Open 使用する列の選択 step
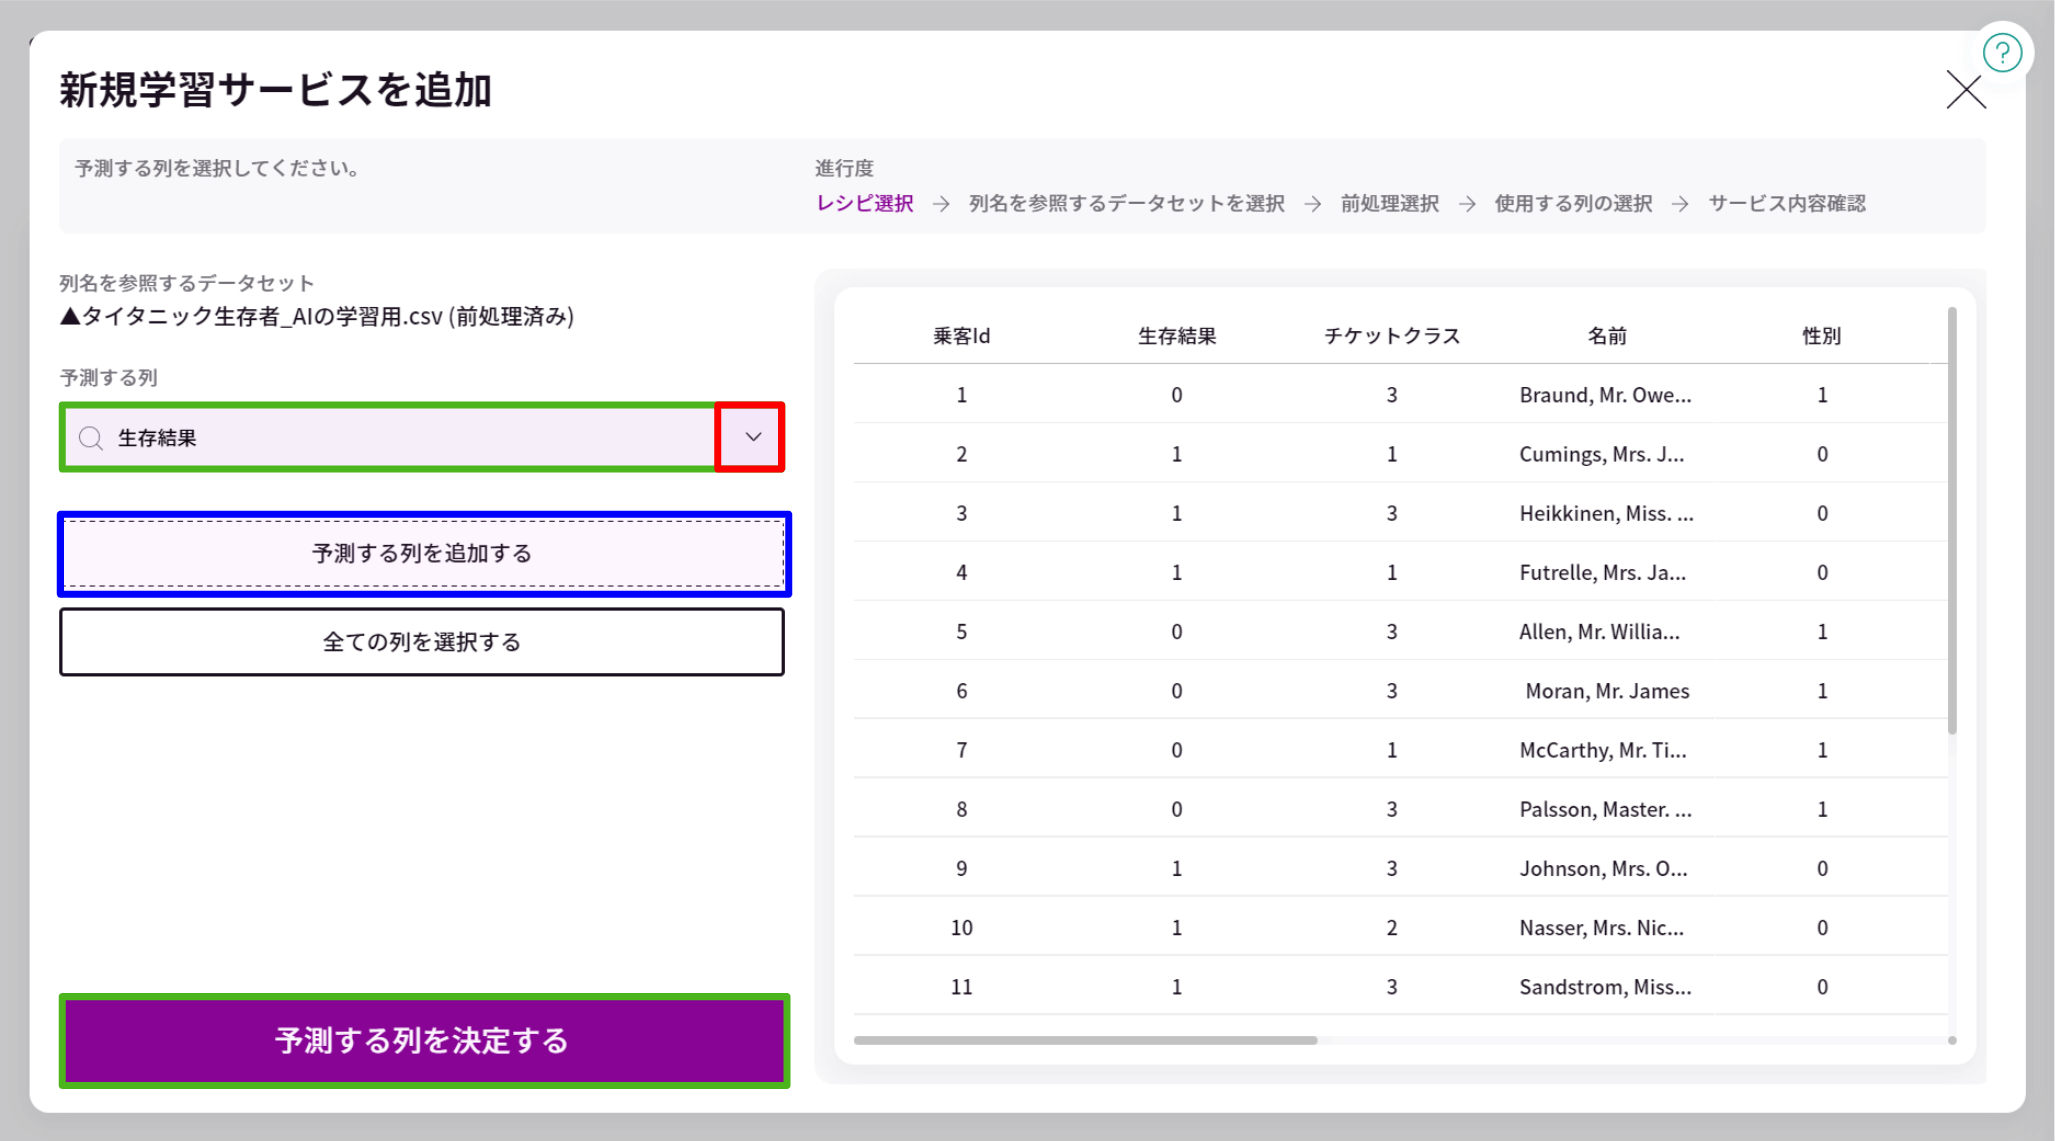 tap(1572, 203)
